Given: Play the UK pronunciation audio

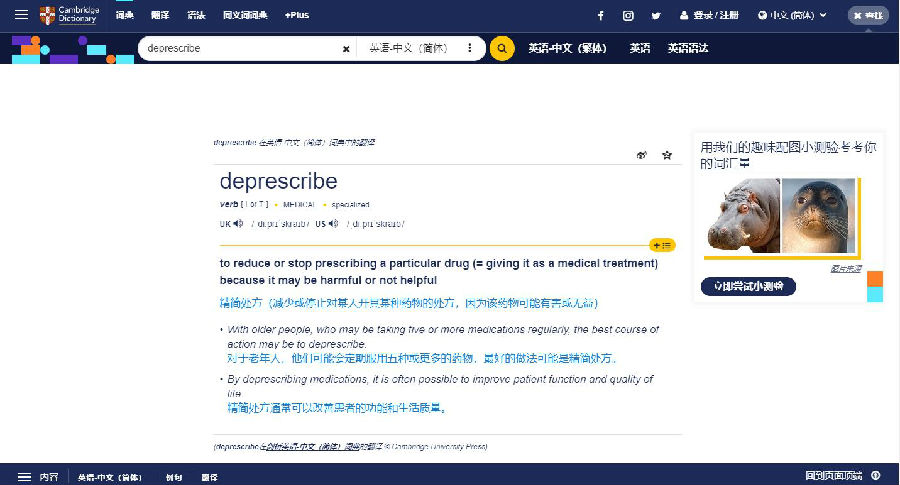Looking at the screenshot, I should (x=238, y=223).
